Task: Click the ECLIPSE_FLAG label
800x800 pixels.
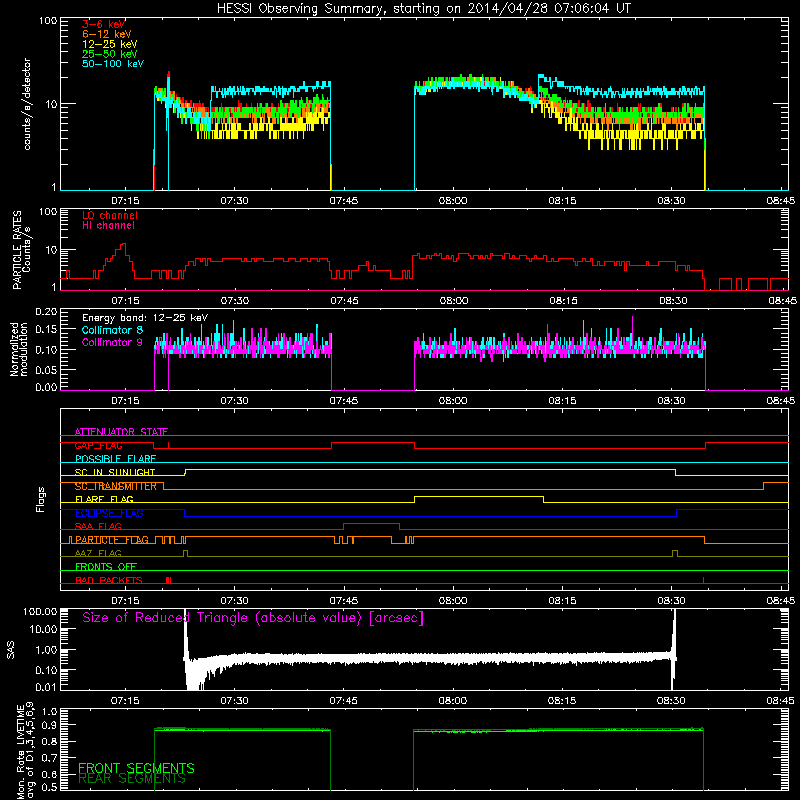Action: pyautogui.click(x=109, y=513)
